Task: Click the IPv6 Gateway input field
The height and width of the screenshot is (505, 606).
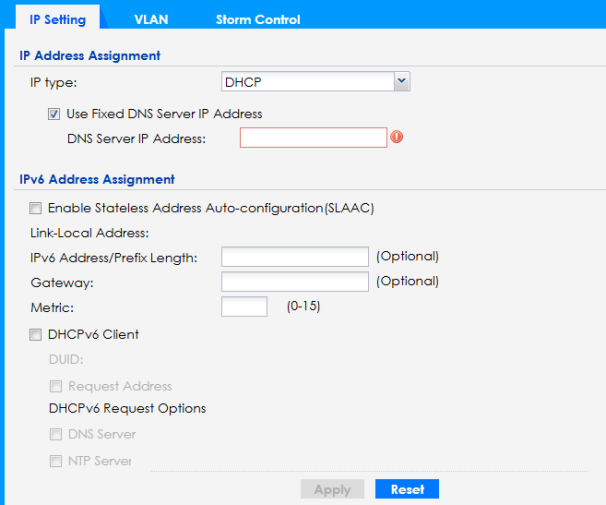Action: [295, 282]
